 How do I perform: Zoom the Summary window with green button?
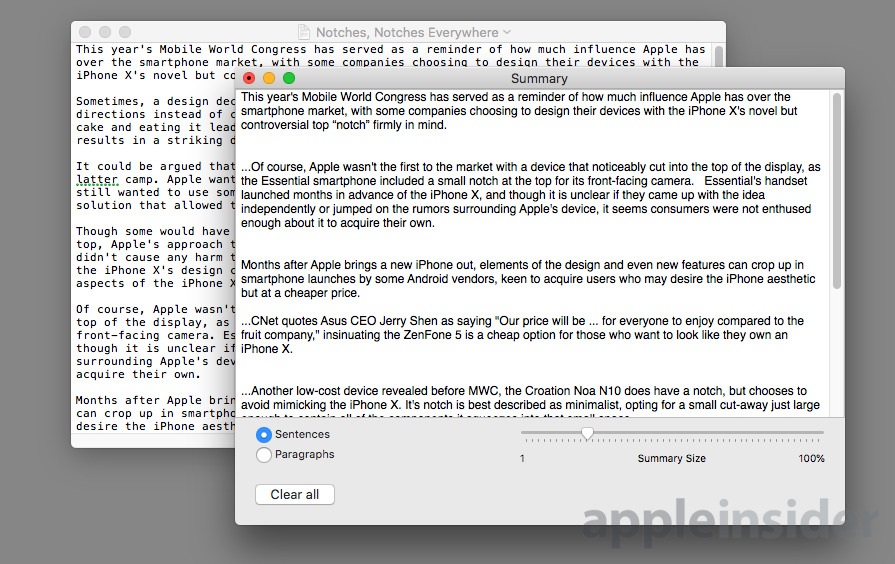click(x=289, y=78)
